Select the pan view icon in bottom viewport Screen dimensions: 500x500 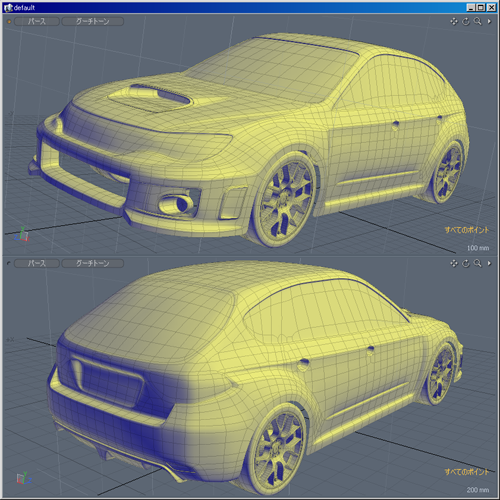coord(454,263)
